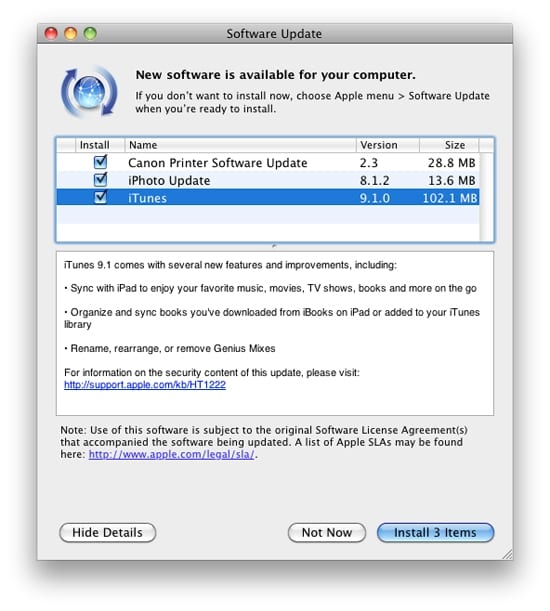Click the Software Update globe icon
The width and height of the screenshot is (550, 611).
click(x=89, y=92)
